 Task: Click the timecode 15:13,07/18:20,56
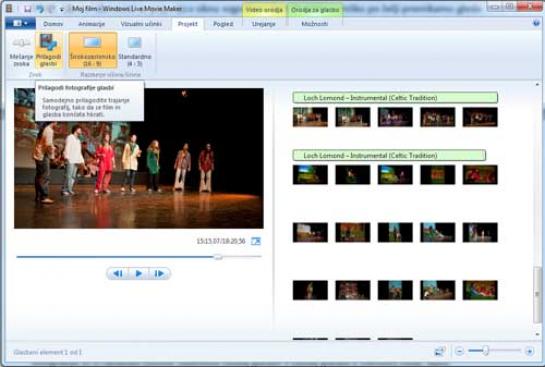221,241
